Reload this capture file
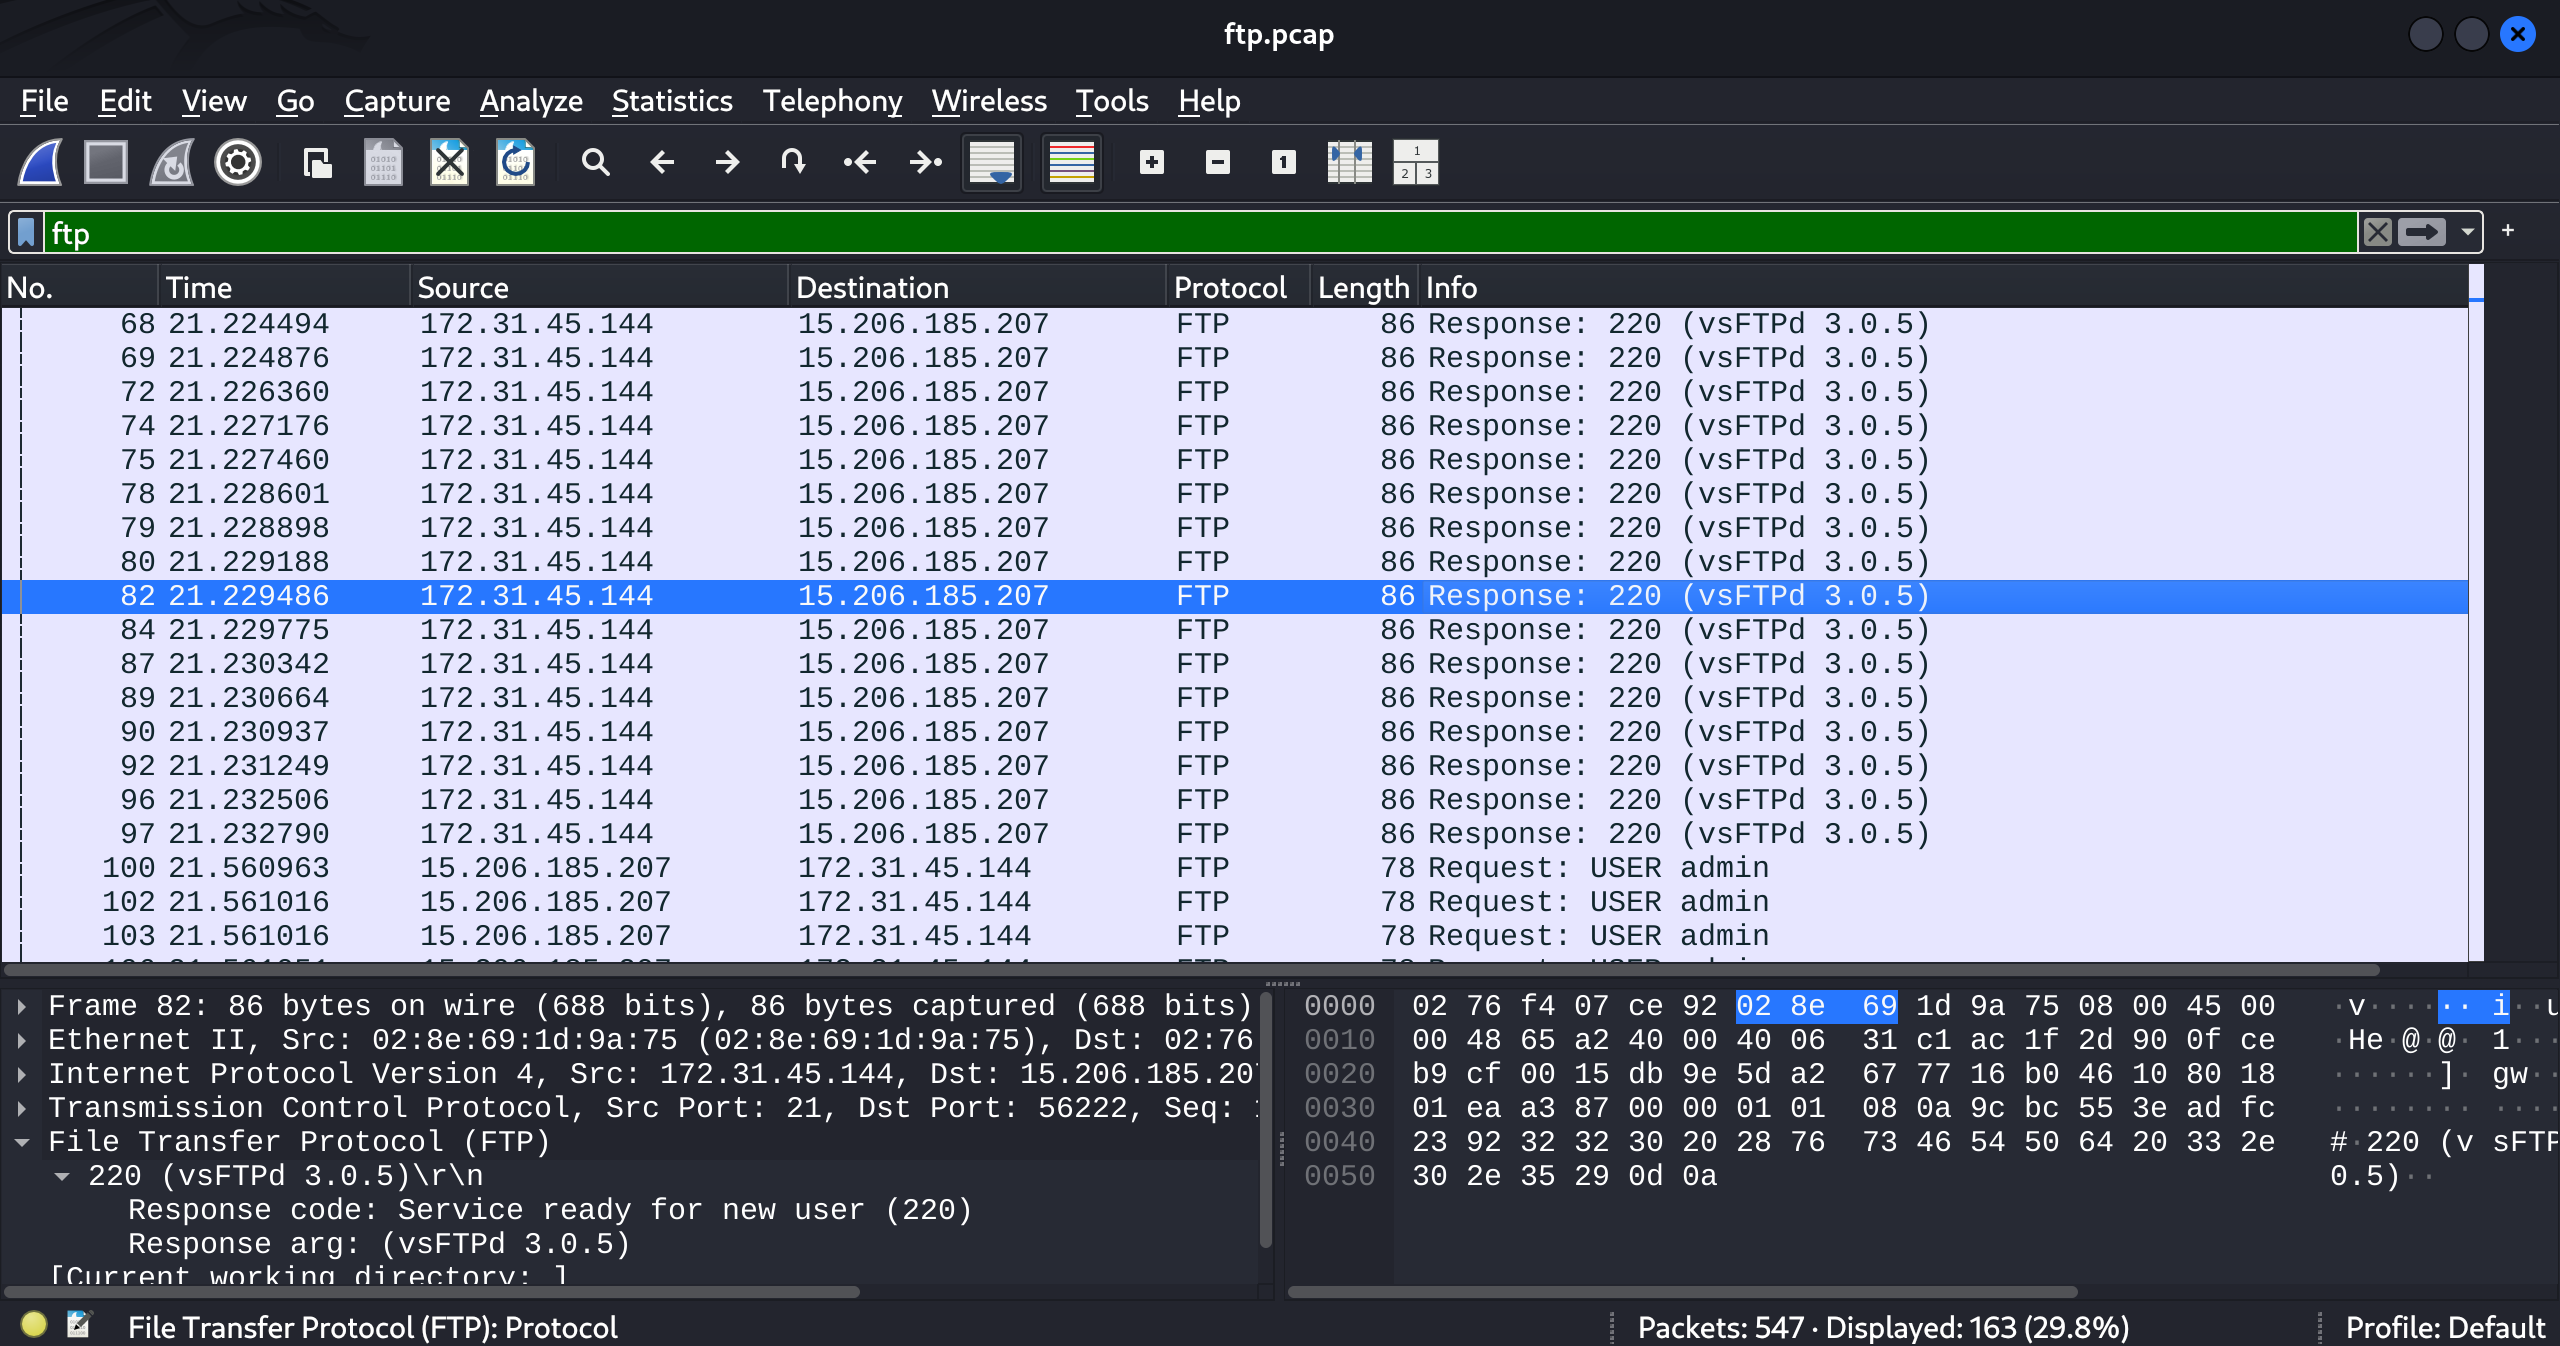The height and width of the screenshot is (1346, 2560). pyautogui.click(x=516, y=162)
